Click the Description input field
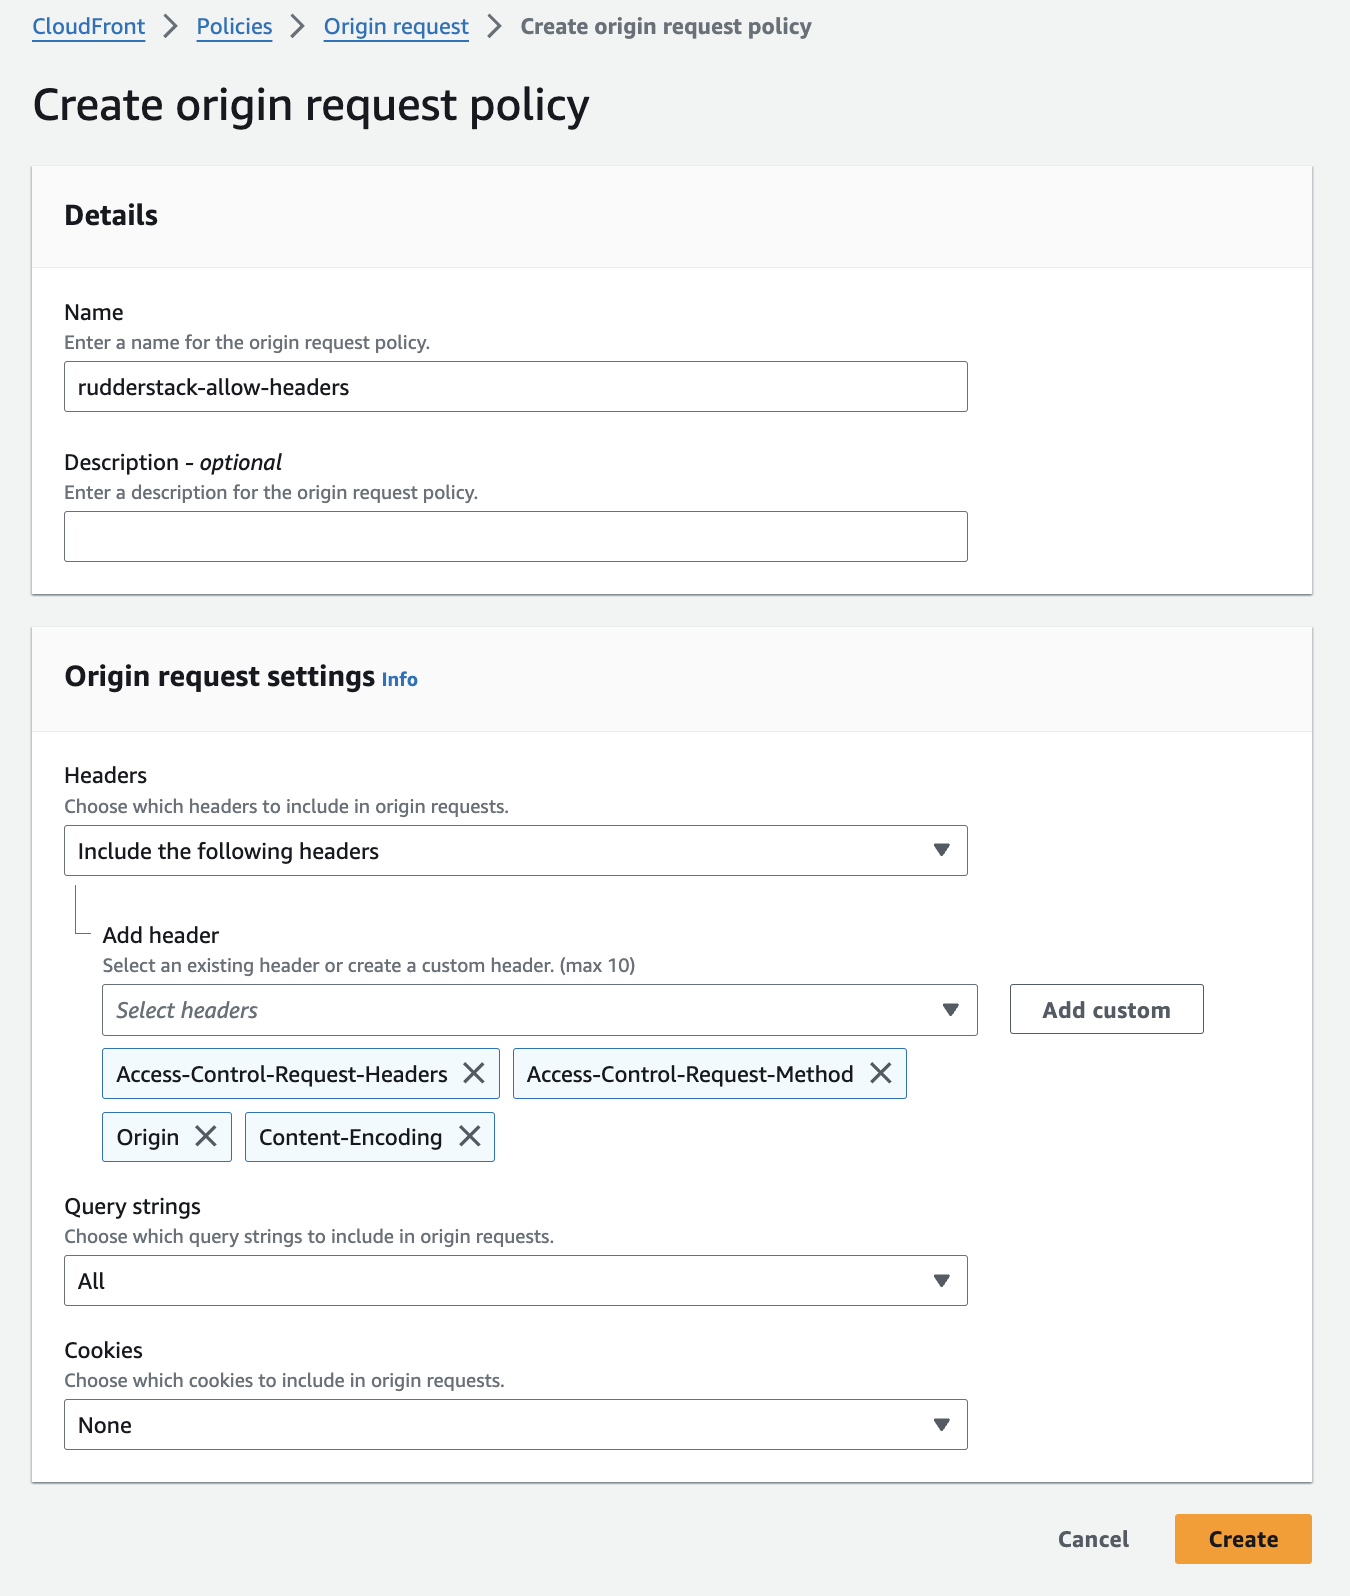Image resolution: width=1350 pixels, height=1596 pixels. pyautogui.click(x=516, y=537)
